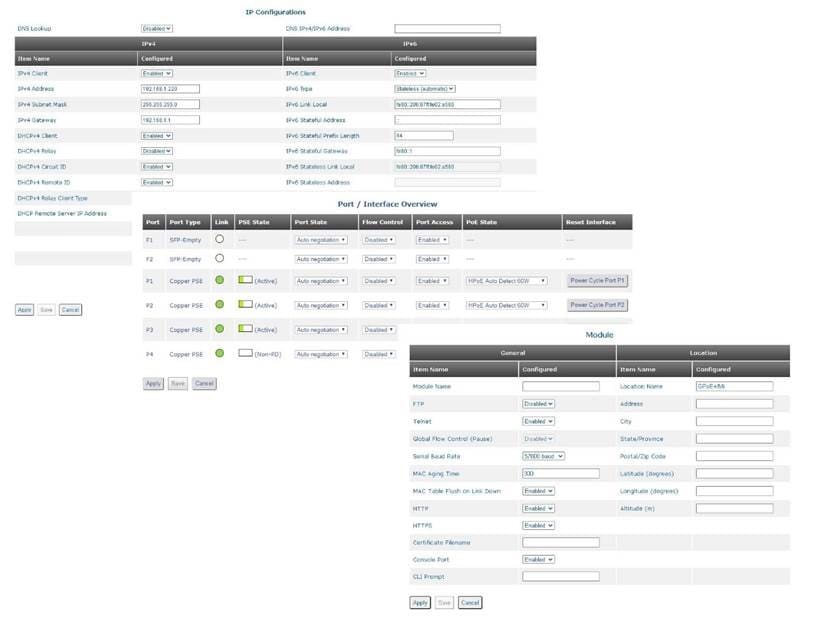Click Cancel below the Port Overview table

click(204, 383)
